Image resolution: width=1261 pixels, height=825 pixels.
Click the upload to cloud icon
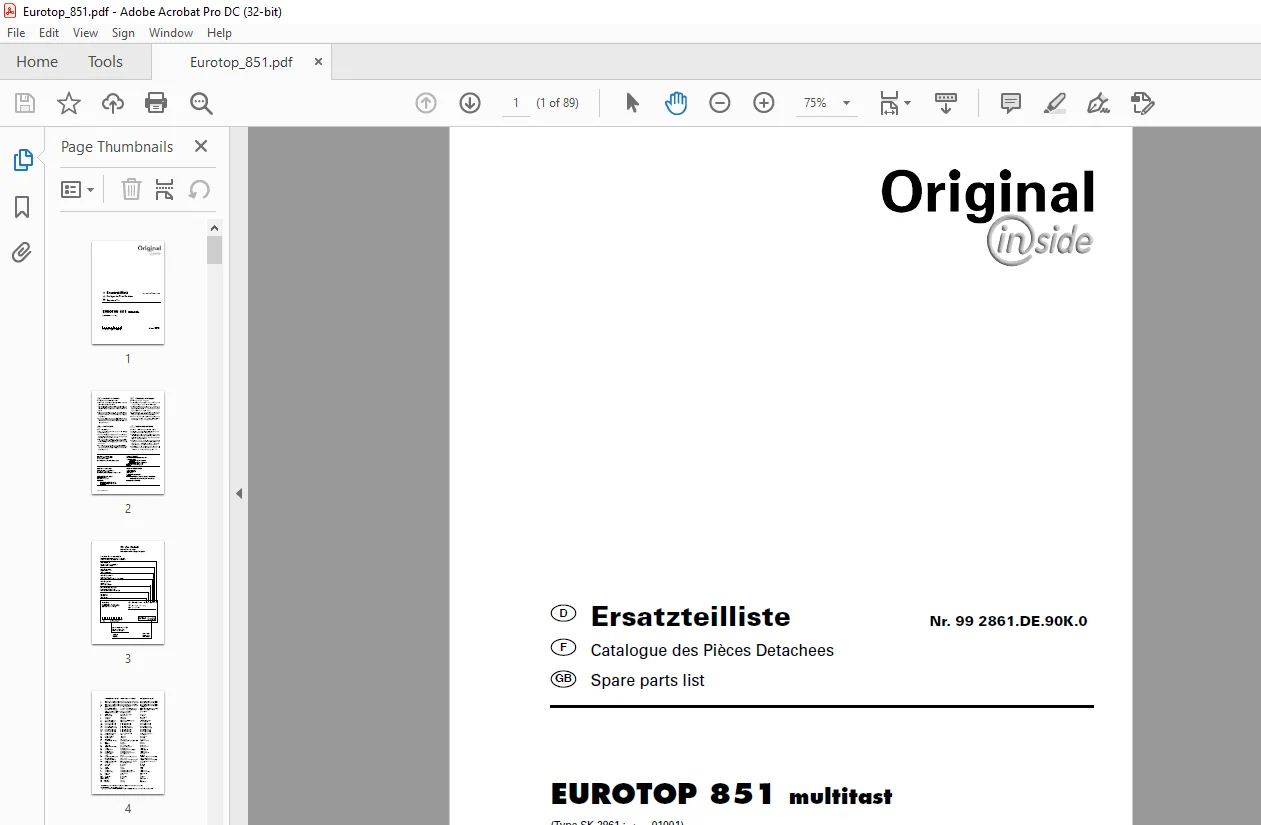point(113,103)
